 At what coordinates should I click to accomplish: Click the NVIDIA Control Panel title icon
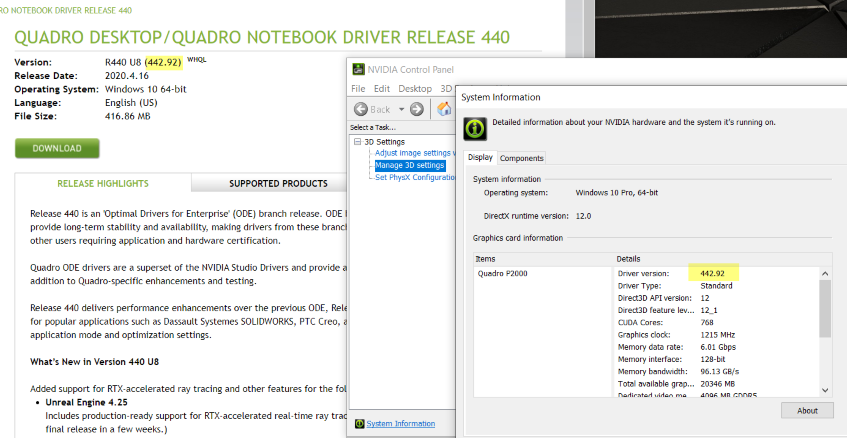358,69
